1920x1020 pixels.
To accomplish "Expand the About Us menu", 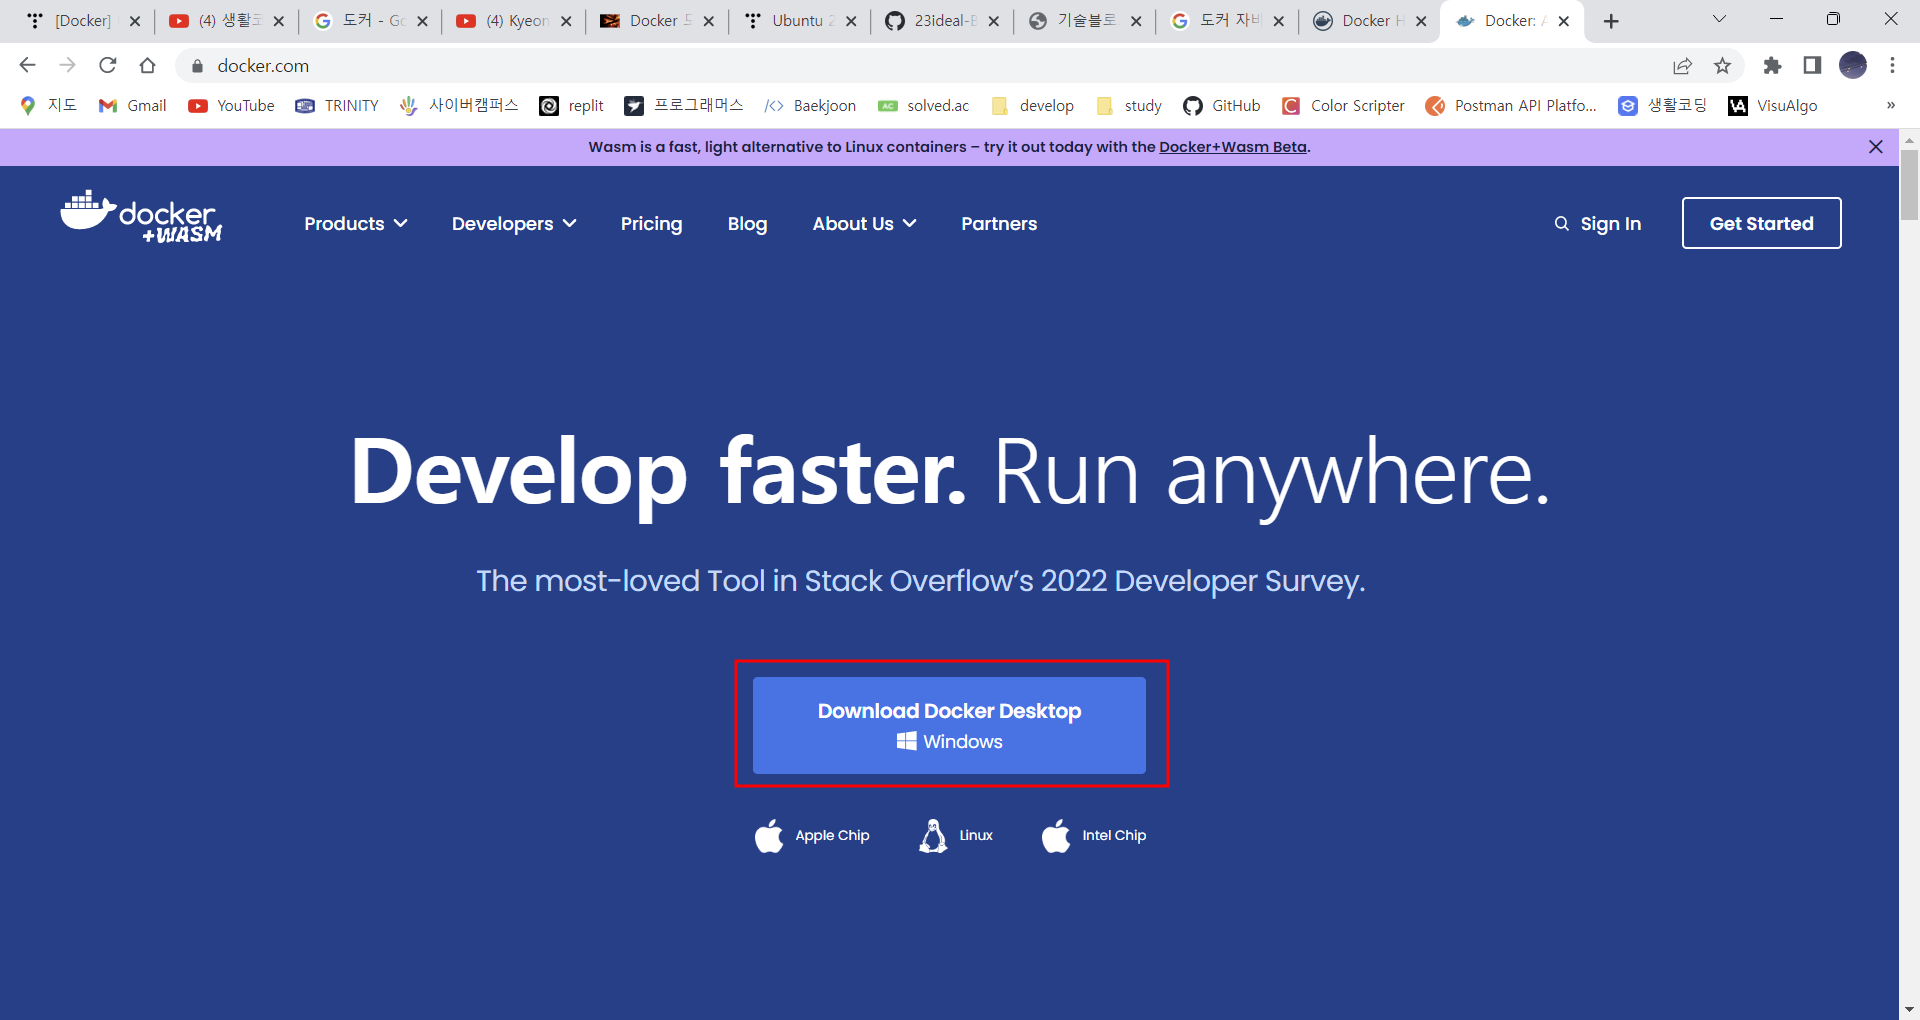I will pos(864,224).
